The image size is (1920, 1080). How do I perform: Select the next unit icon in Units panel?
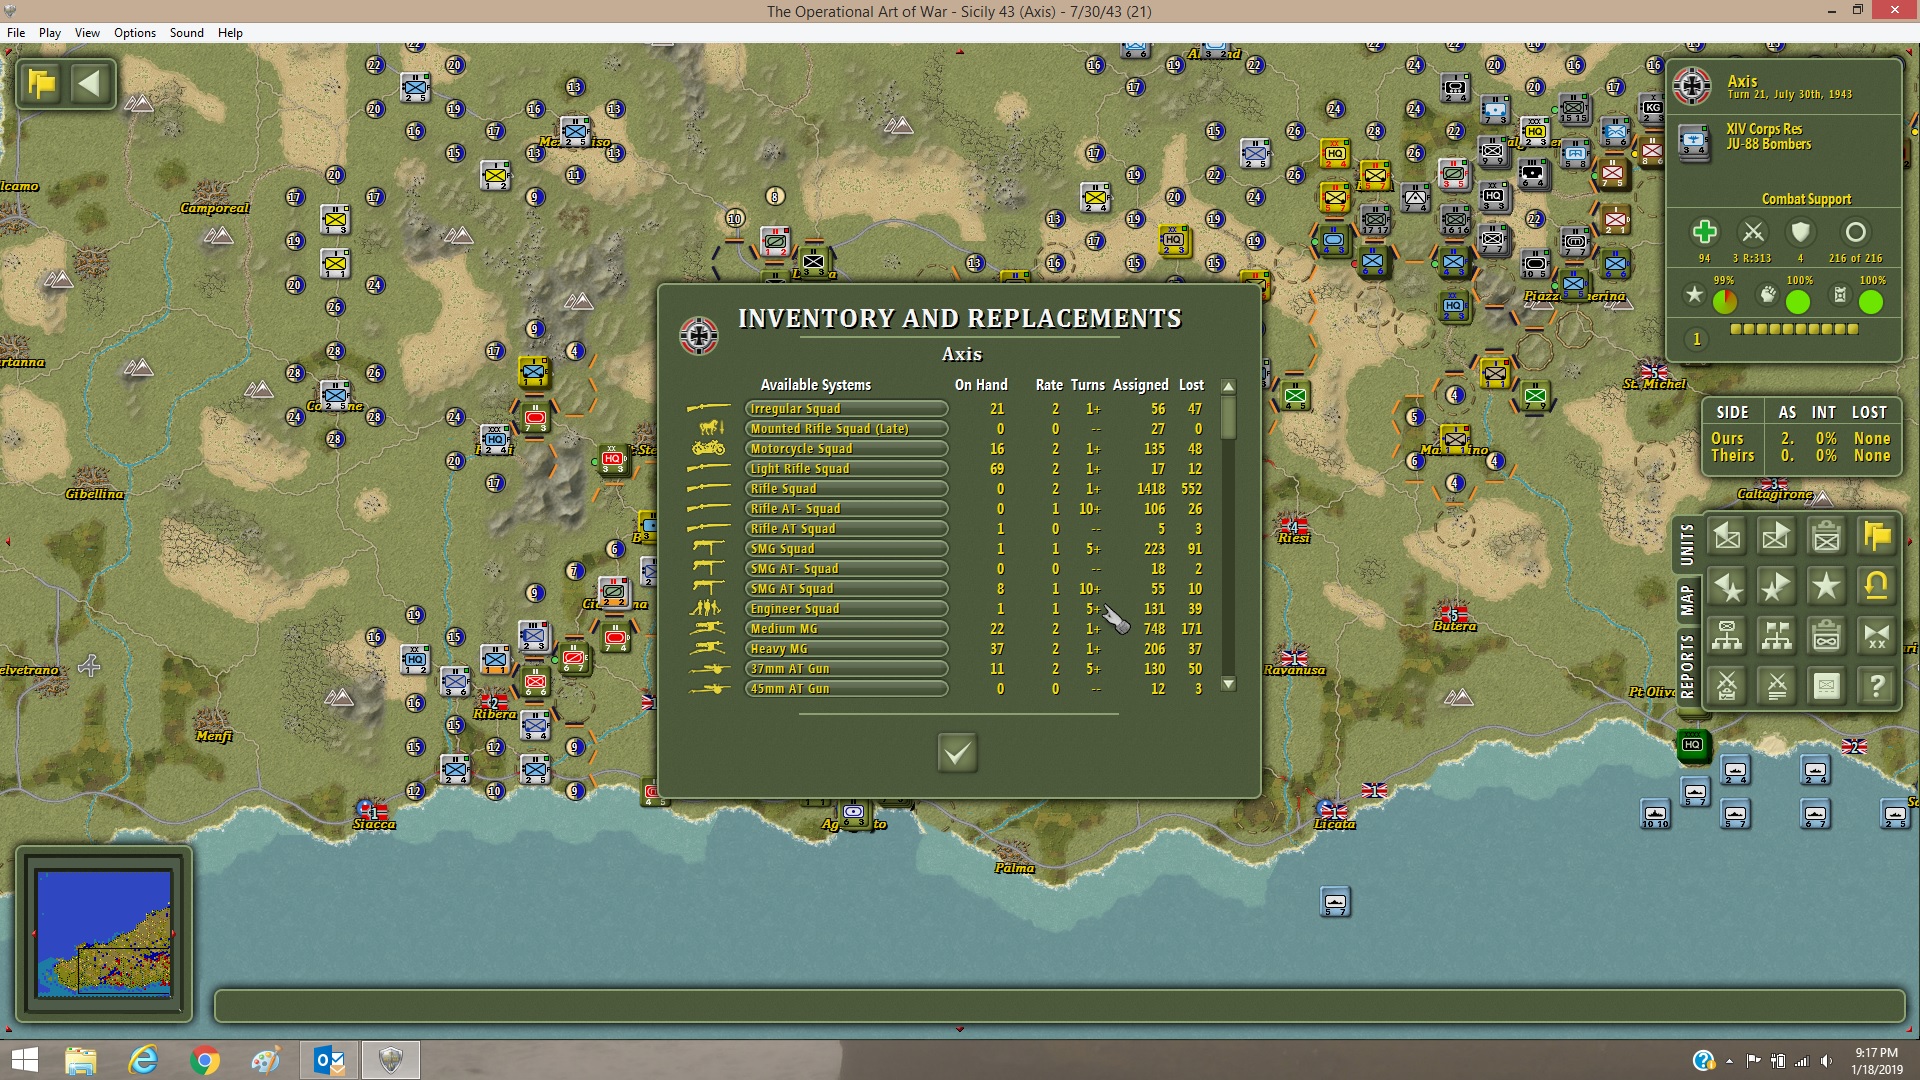coord(1777,537)
